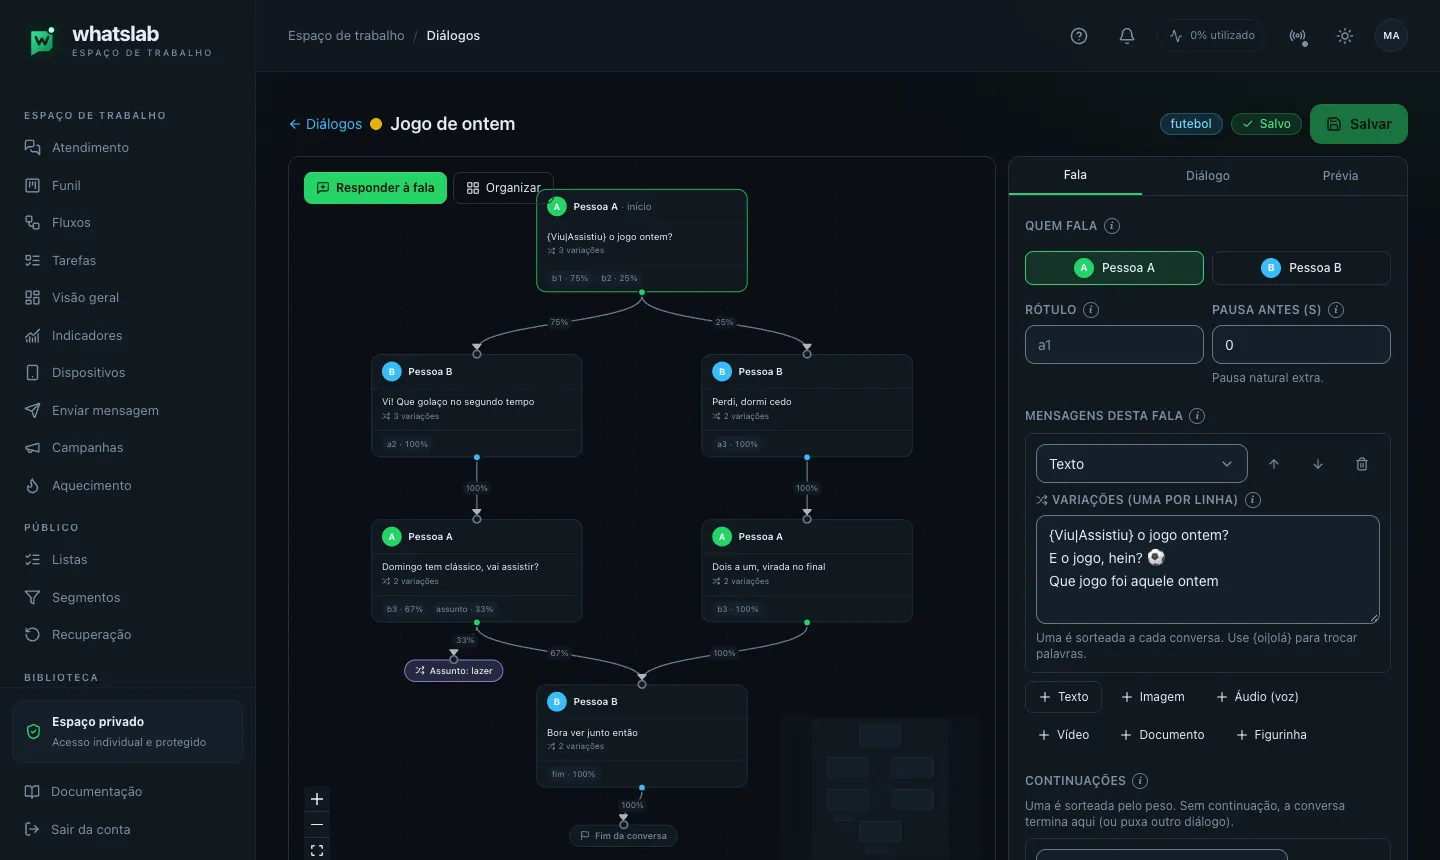Select Pessoa B as speaker
The width and height of the screenshot is (1440, 860).
(1301, 268)
